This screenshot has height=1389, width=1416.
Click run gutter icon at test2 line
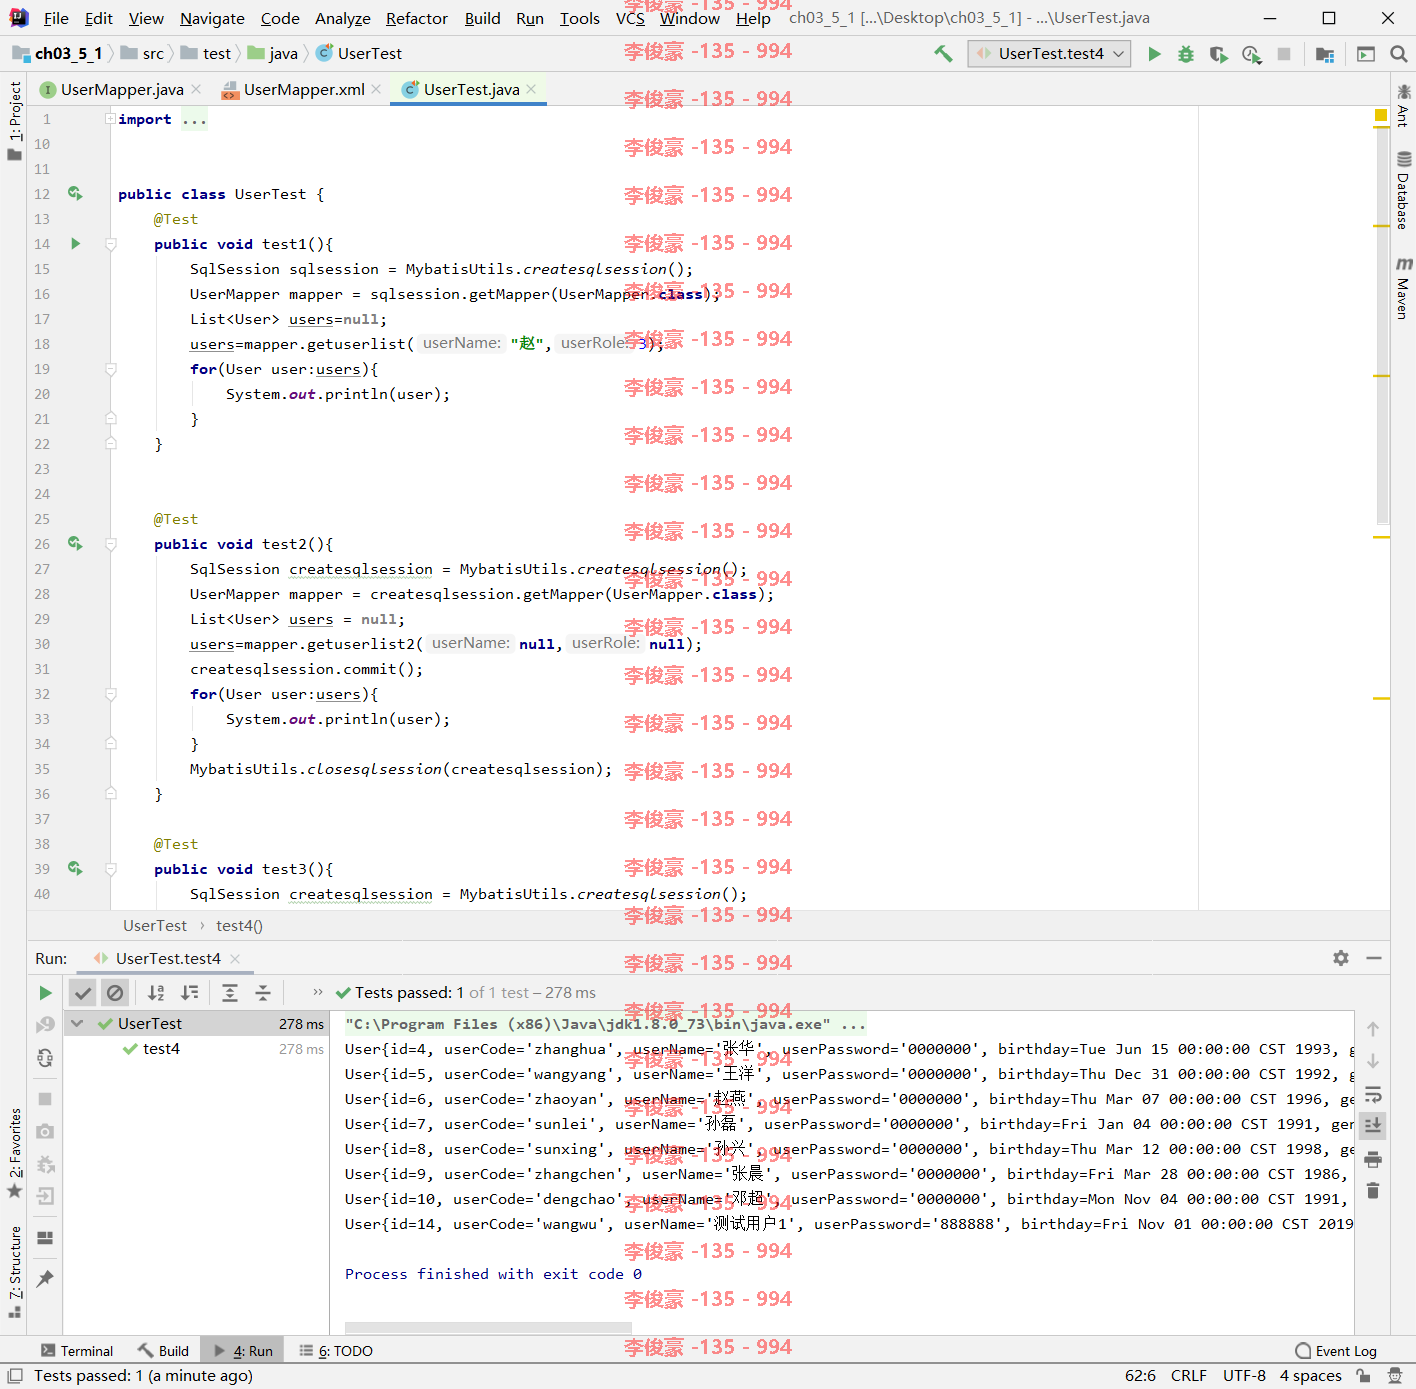click(75, 544)
